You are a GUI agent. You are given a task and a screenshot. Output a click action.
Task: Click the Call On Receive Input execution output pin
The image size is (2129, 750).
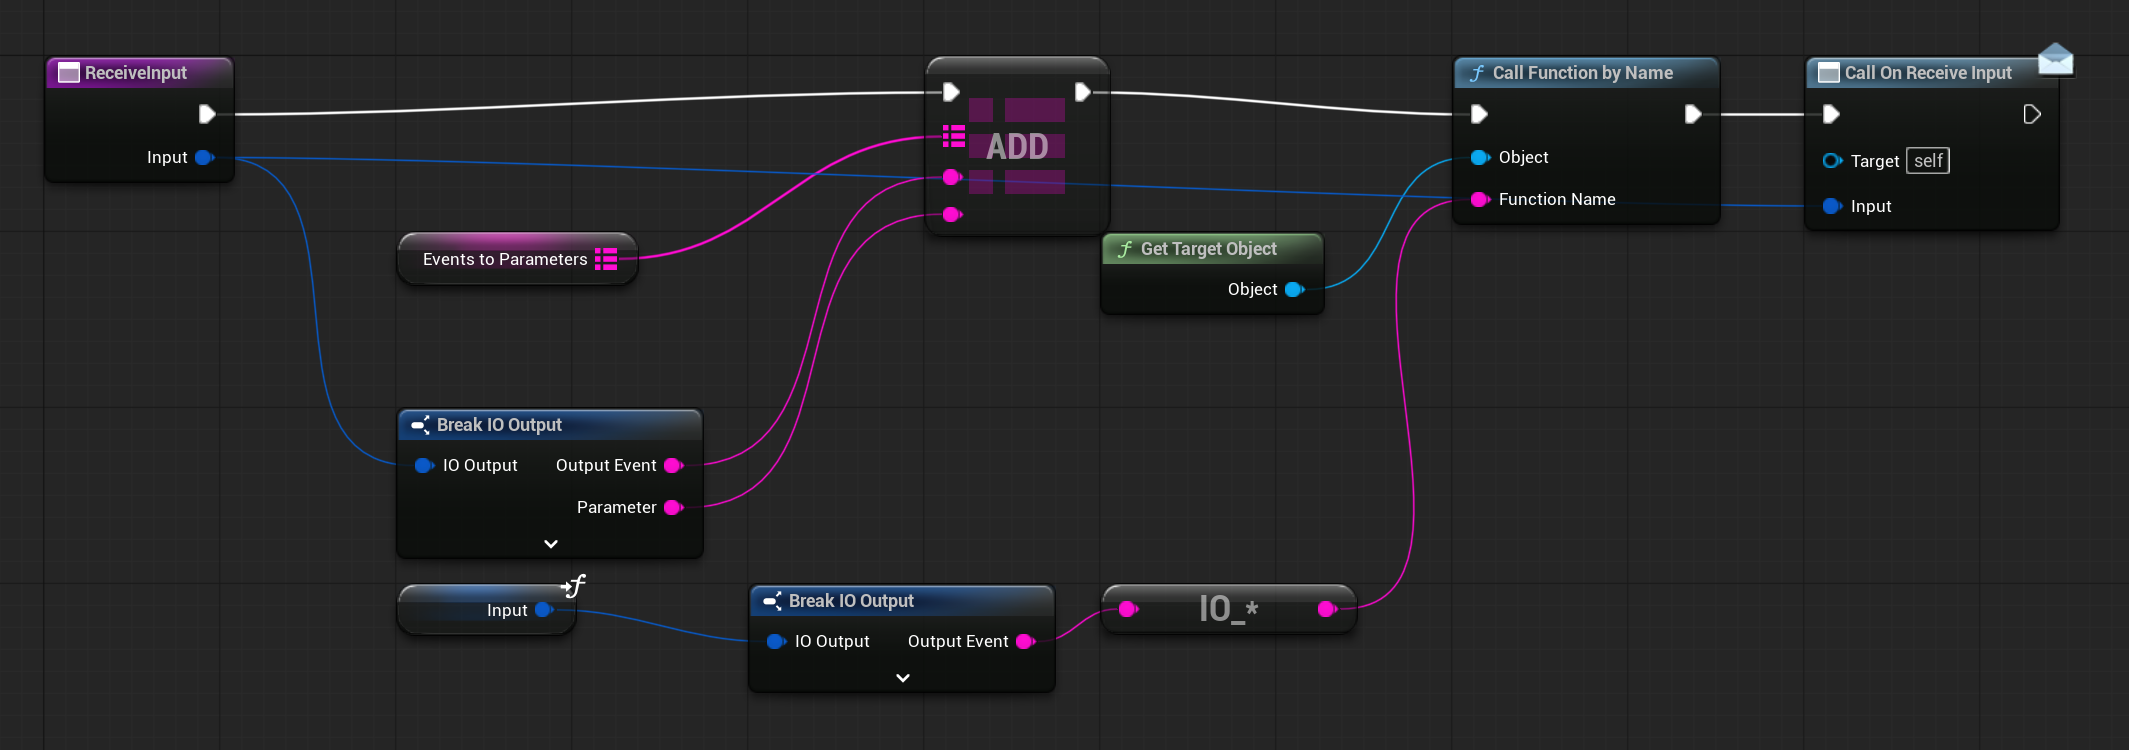click(x=2031, y=114)
